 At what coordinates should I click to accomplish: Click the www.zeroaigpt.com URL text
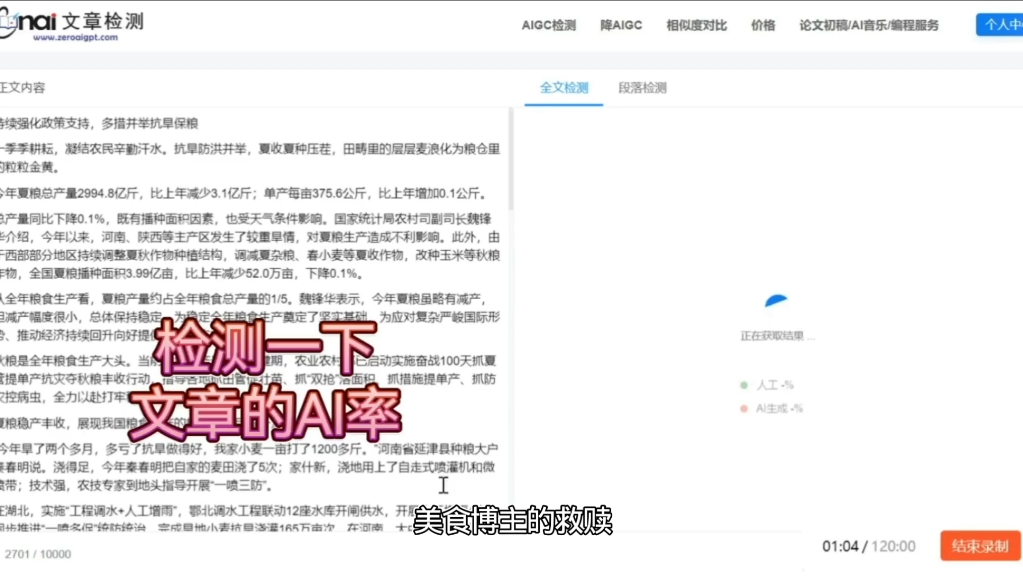[76, 38]
